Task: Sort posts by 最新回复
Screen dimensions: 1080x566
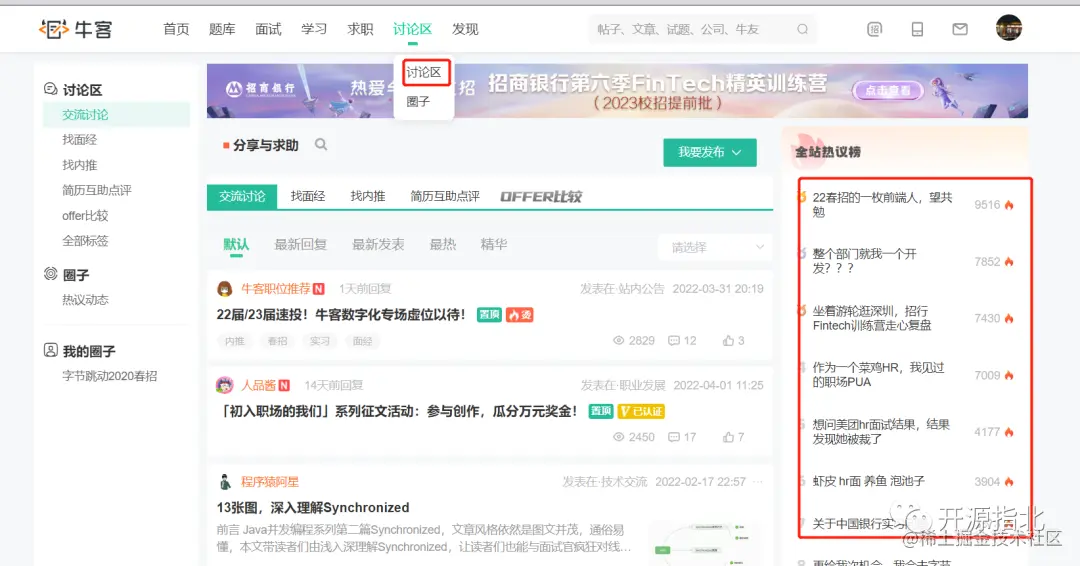Action: pos(300,244)
